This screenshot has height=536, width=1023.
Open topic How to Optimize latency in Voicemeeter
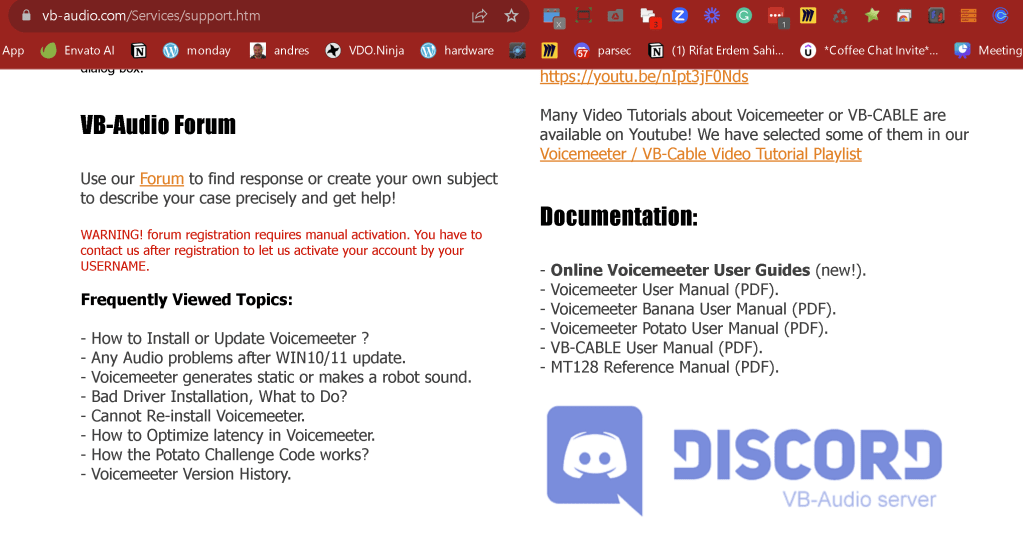[x=234, y=436]
